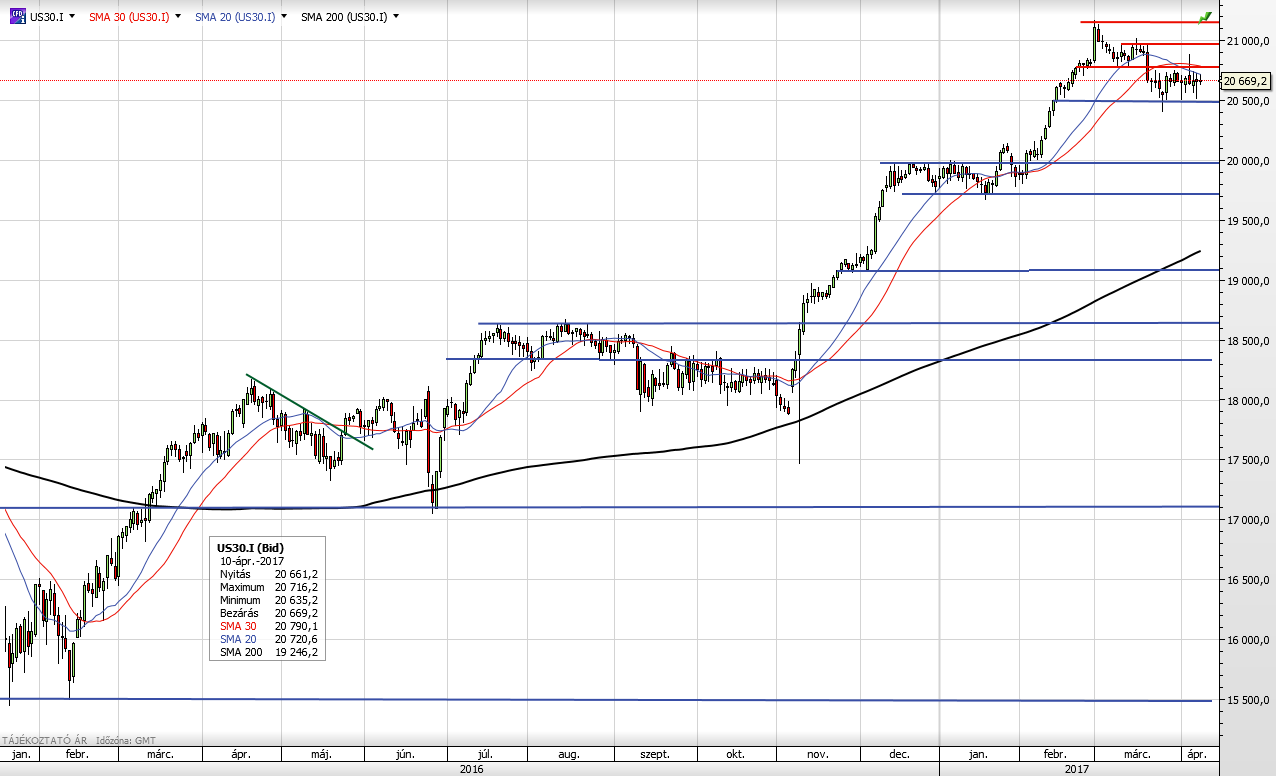Open the SMA 20 (US30.I) indicator dropdown

pos(285,17)
